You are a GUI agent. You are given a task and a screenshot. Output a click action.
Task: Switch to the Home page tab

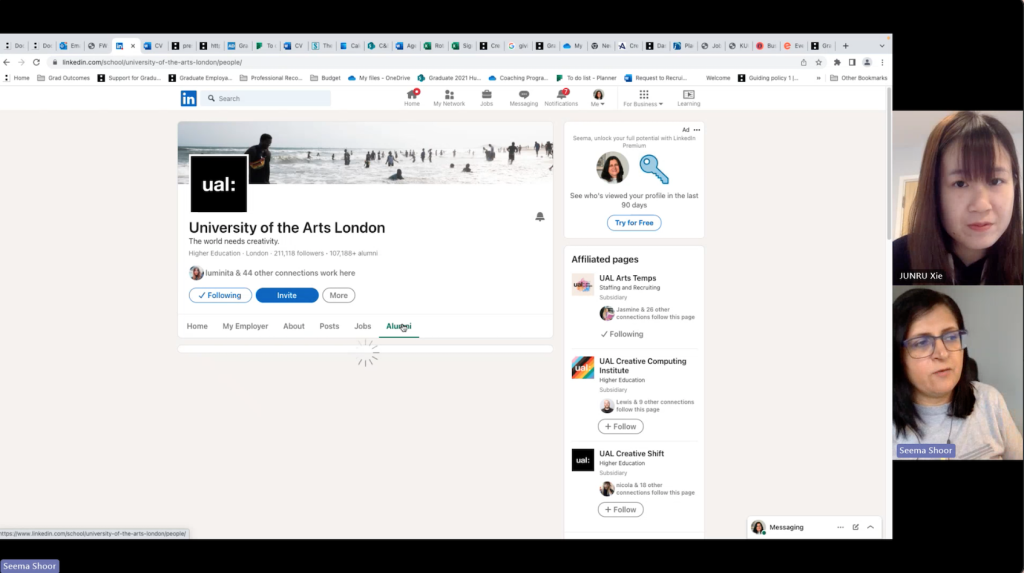[x=197, y=326]
